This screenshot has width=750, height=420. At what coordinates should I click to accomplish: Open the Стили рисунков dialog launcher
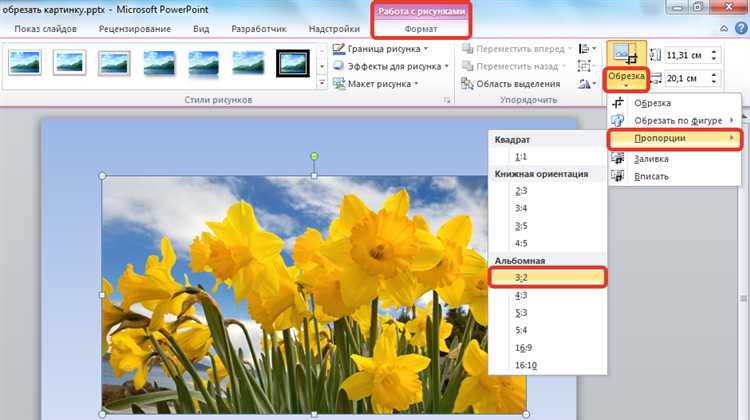click(x=447, y=100)
